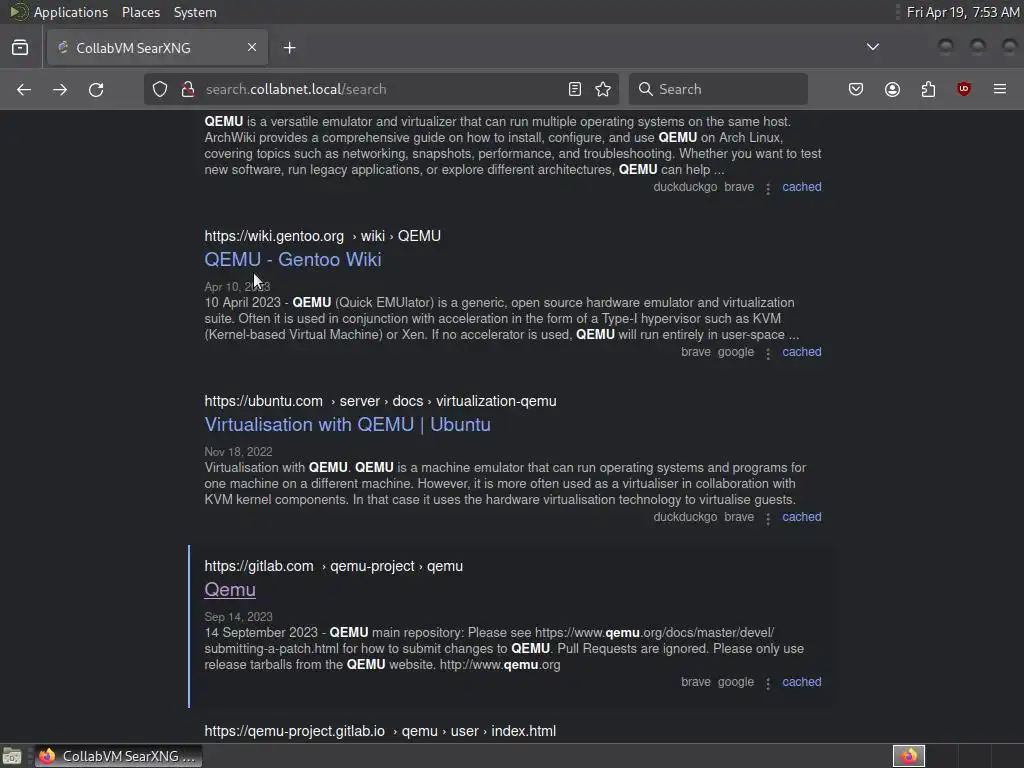Screen dimensions: 1024x768
Task: Open cached version of GitLab Qemu result
Action: click(x=802, y=682)
